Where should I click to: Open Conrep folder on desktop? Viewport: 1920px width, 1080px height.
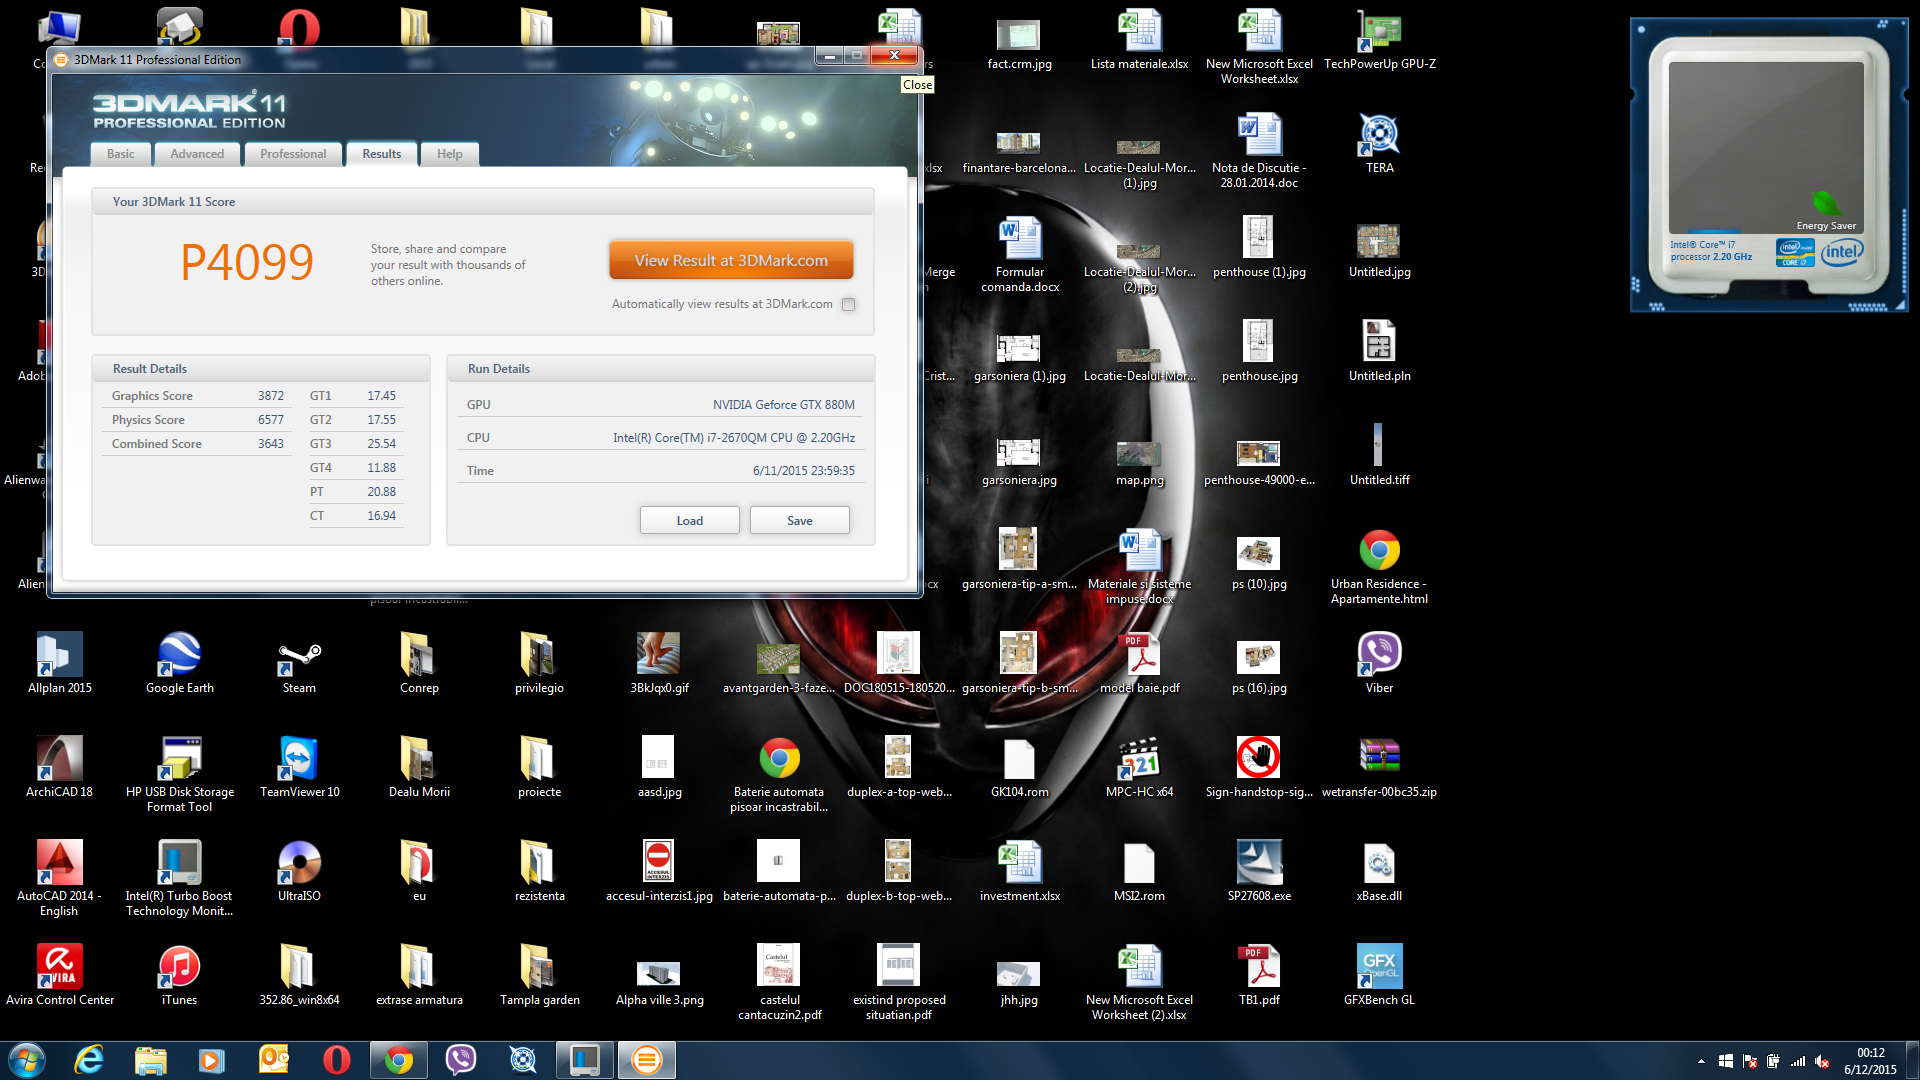pyautogui.click(x=419, y=662)
